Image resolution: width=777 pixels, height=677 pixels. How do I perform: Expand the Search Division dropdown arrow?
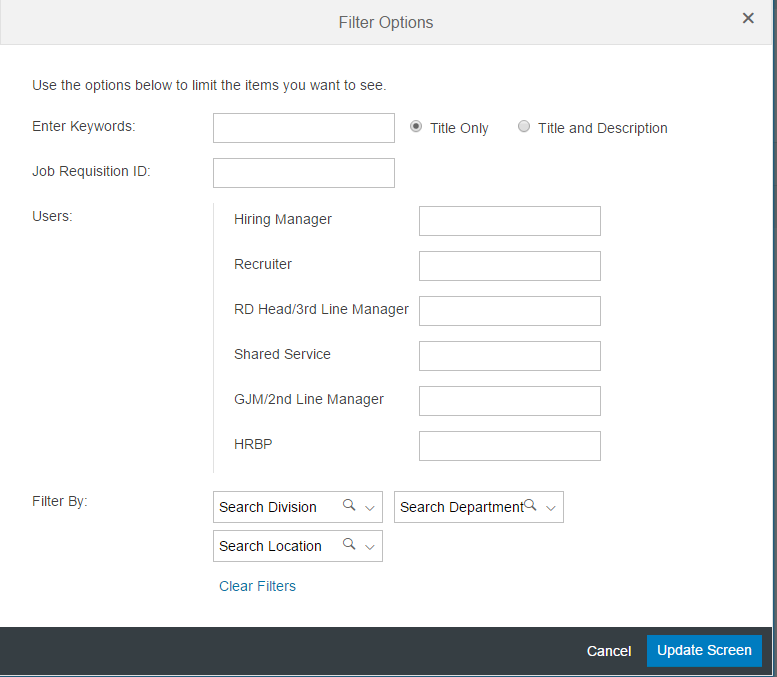(x=370, y=508)
